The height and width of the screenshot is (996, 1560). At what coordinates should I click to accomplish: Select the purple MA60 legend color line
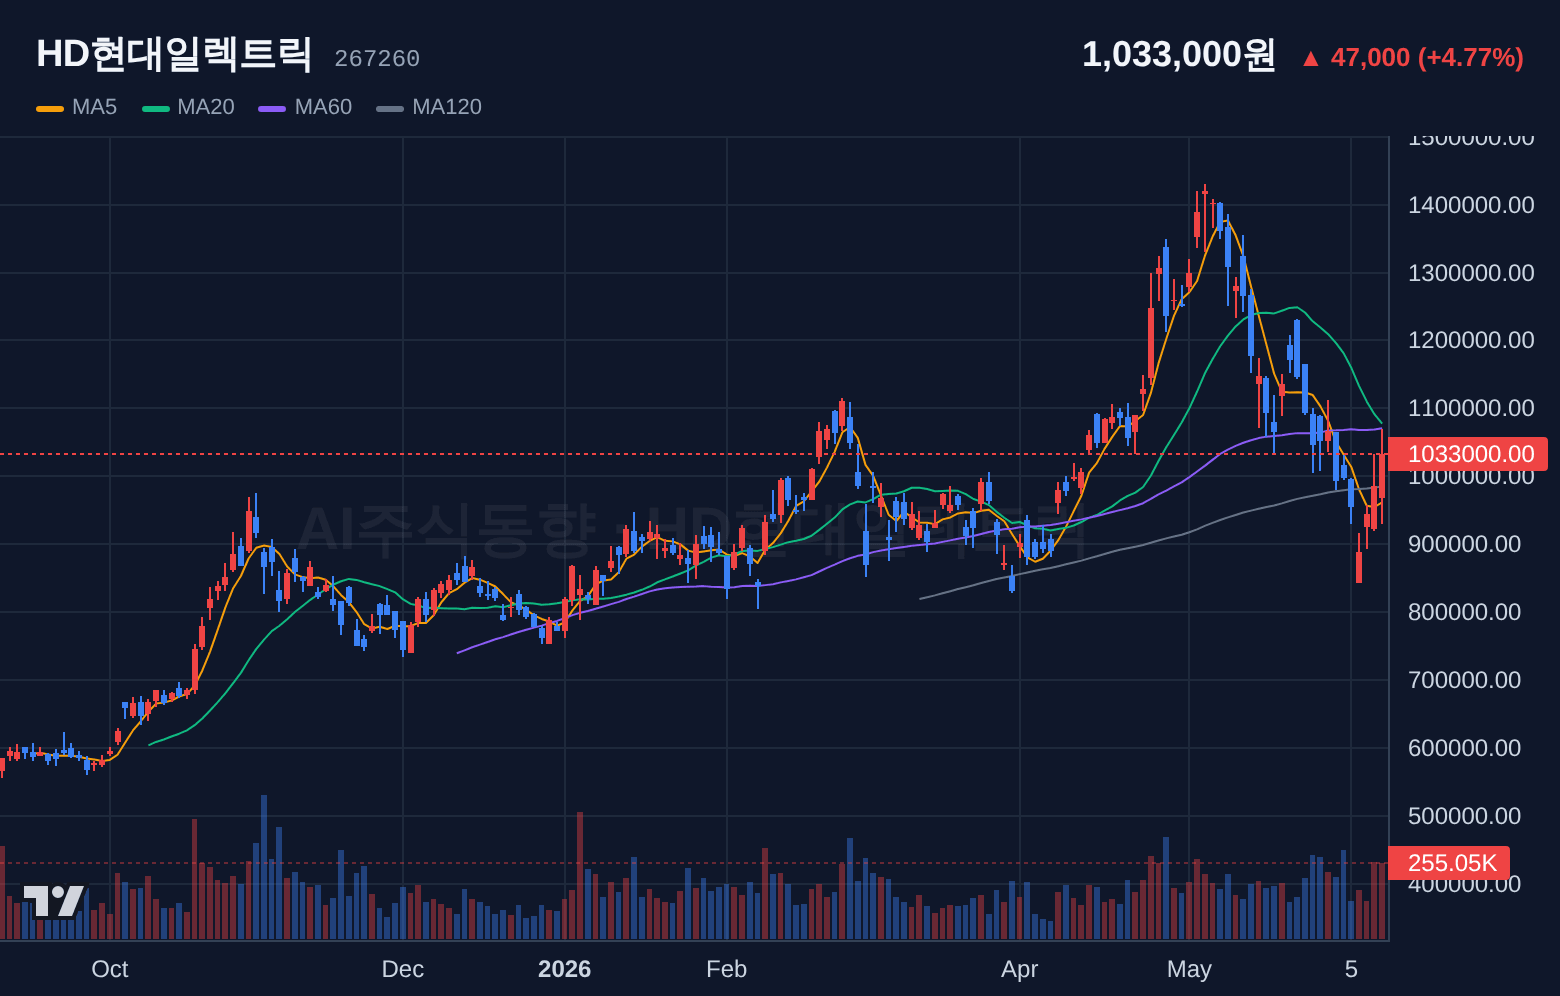(x=272, y=108)
